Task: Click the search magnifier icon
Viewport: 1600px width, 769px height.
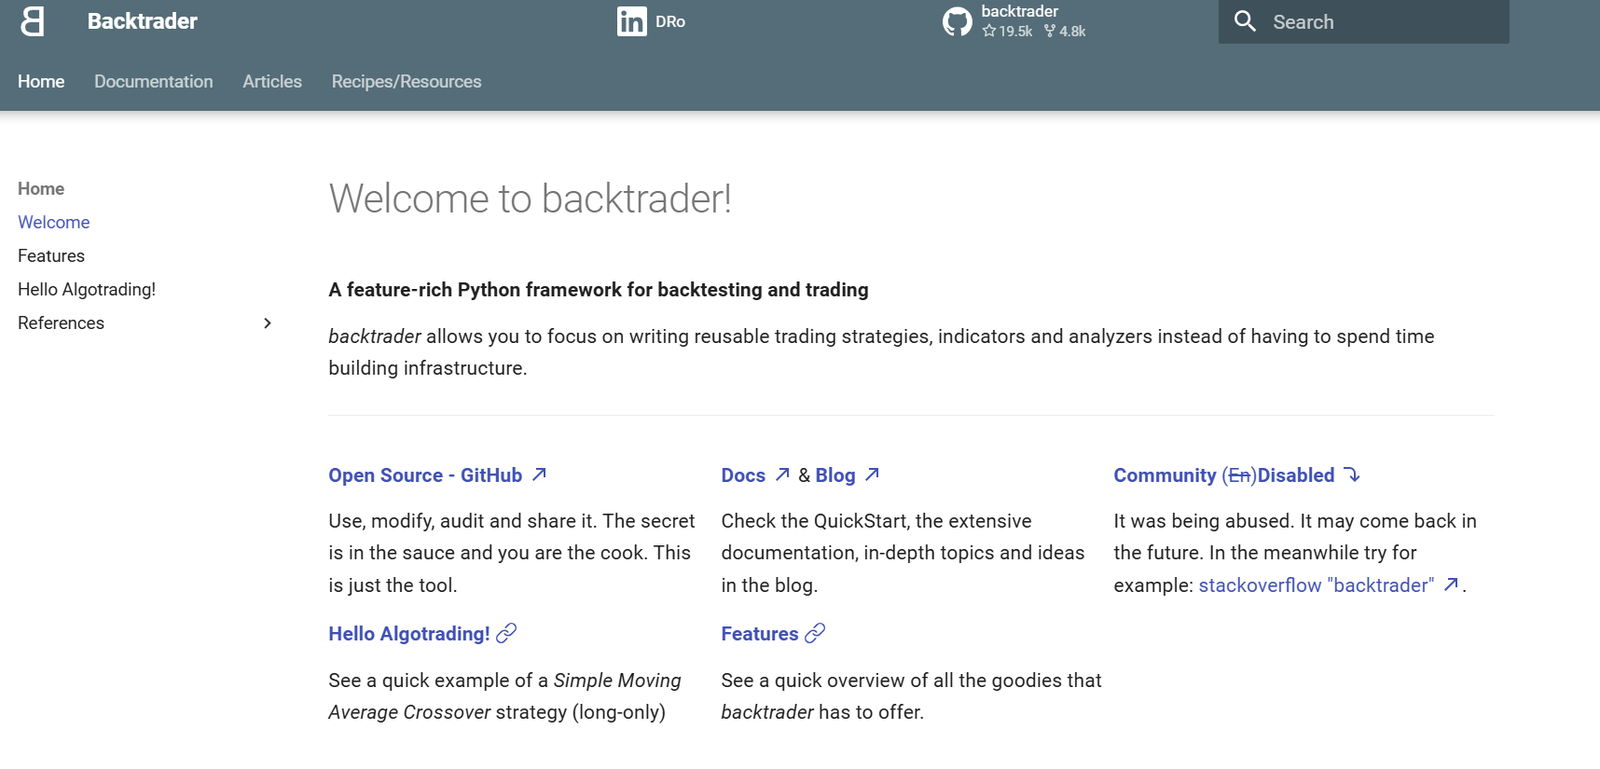Action: [x=1245, y=21]
